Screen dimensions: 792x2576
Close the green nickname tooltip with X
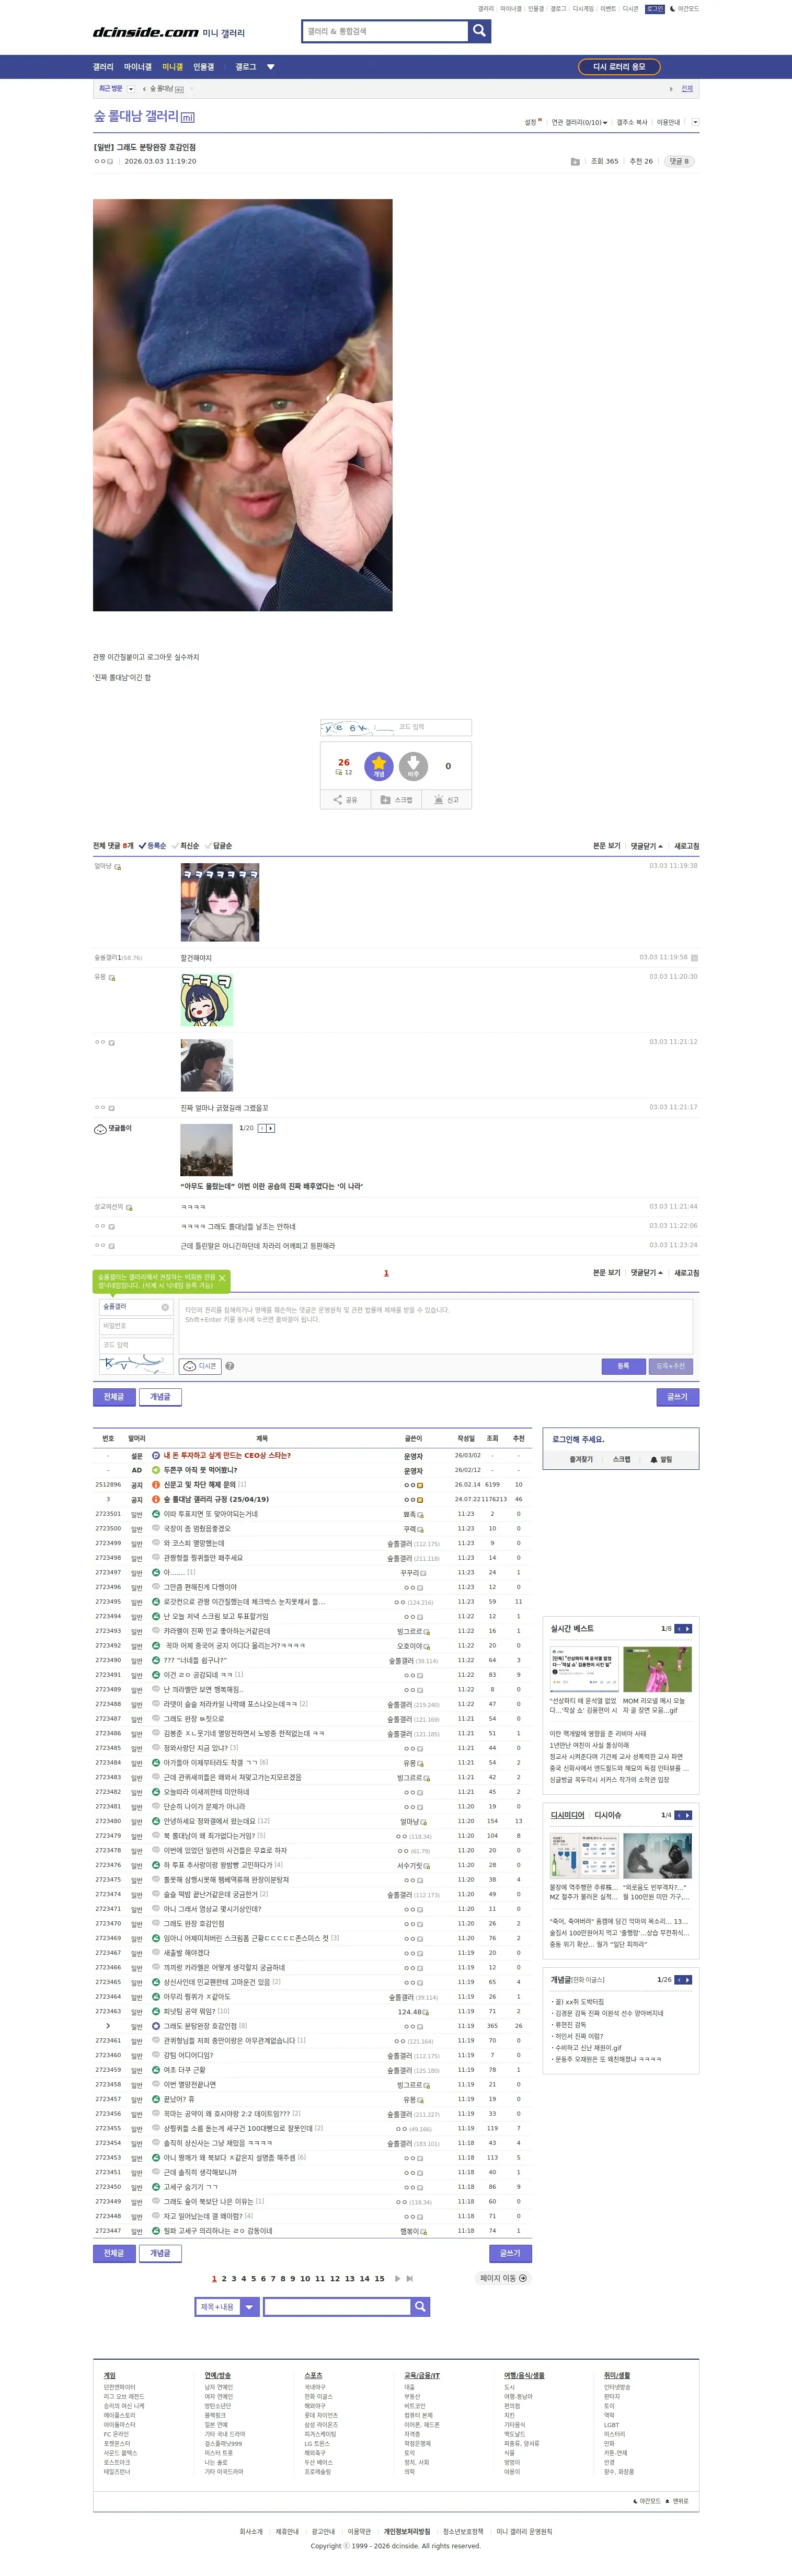[222, 1278]
